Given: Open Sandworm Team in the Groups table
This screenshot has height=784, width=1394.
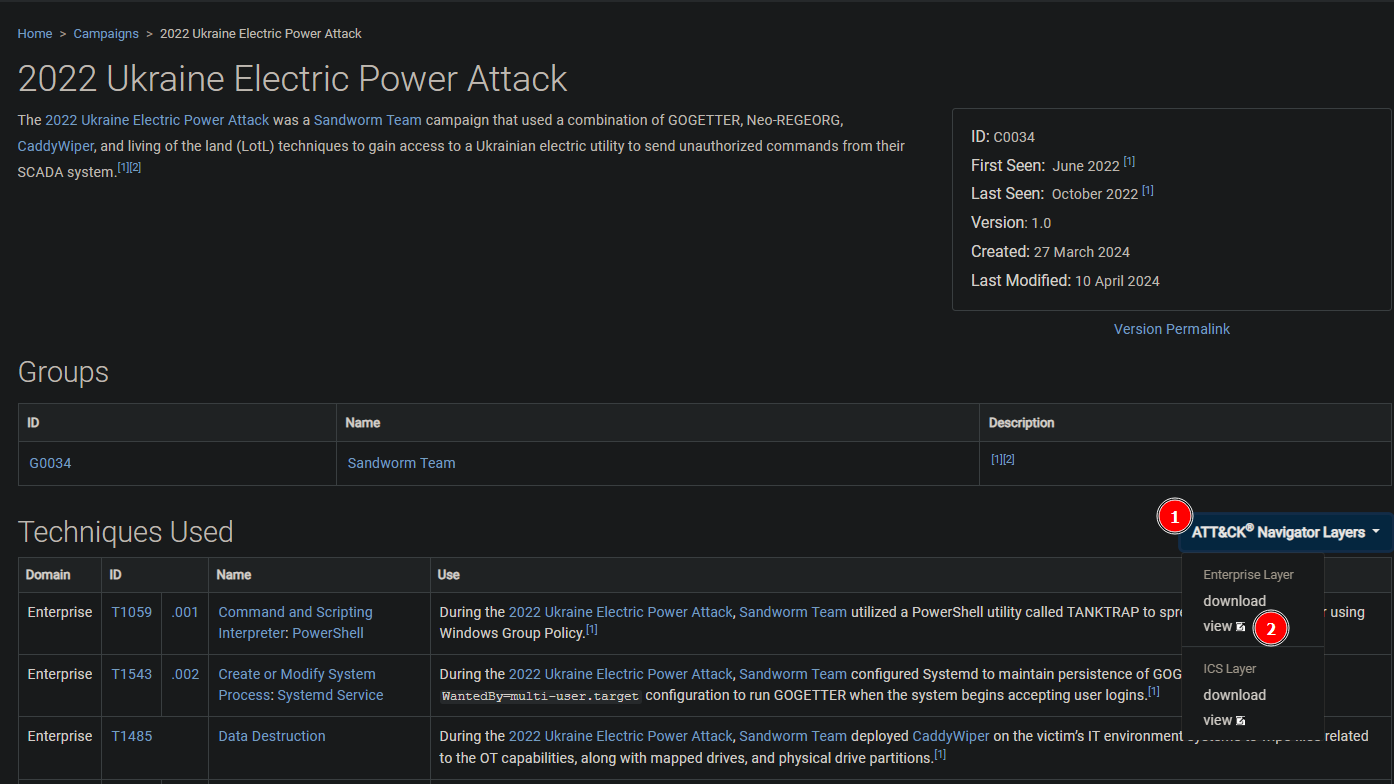Looking at the screenshot, I should 401,463.
